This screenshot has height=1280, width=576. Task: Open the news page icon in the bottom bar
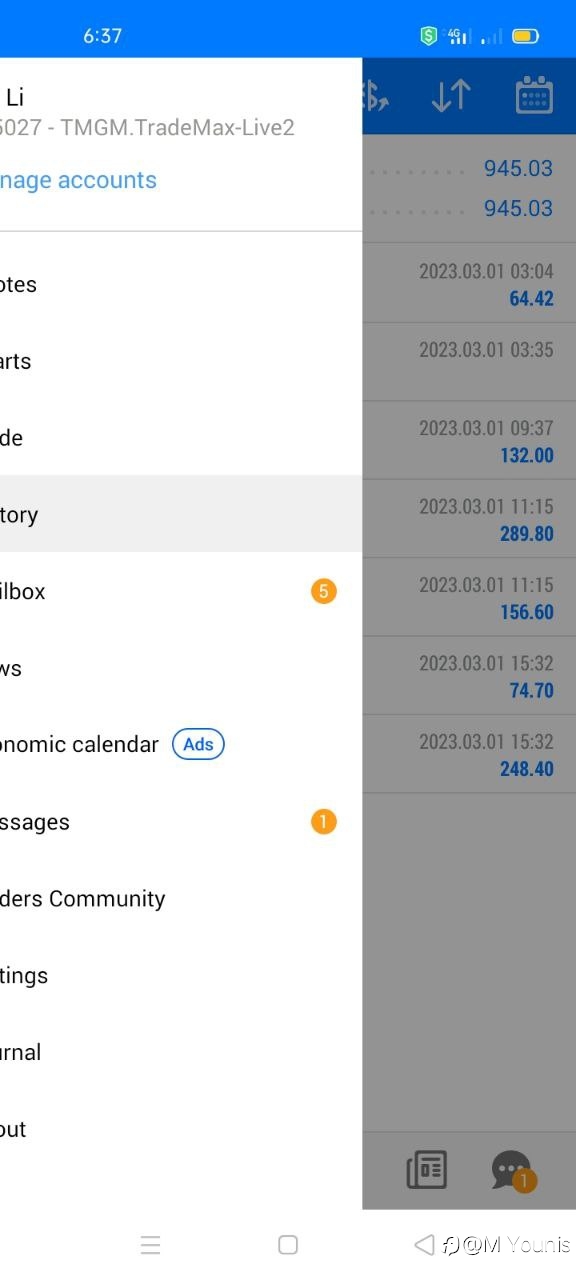(x=427, y=1169)
